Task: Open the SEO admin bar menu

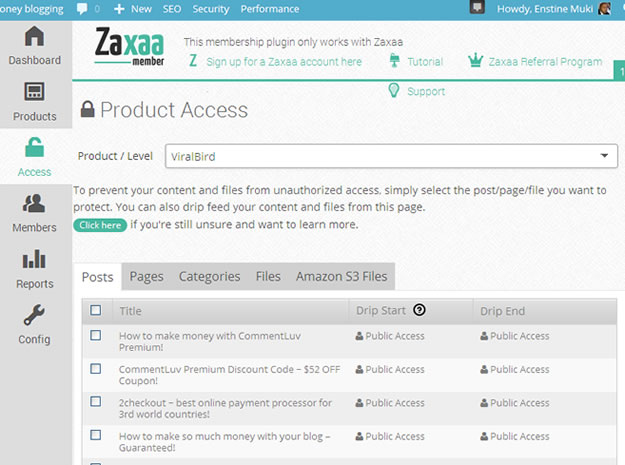Action: click(x=172, y=9)
